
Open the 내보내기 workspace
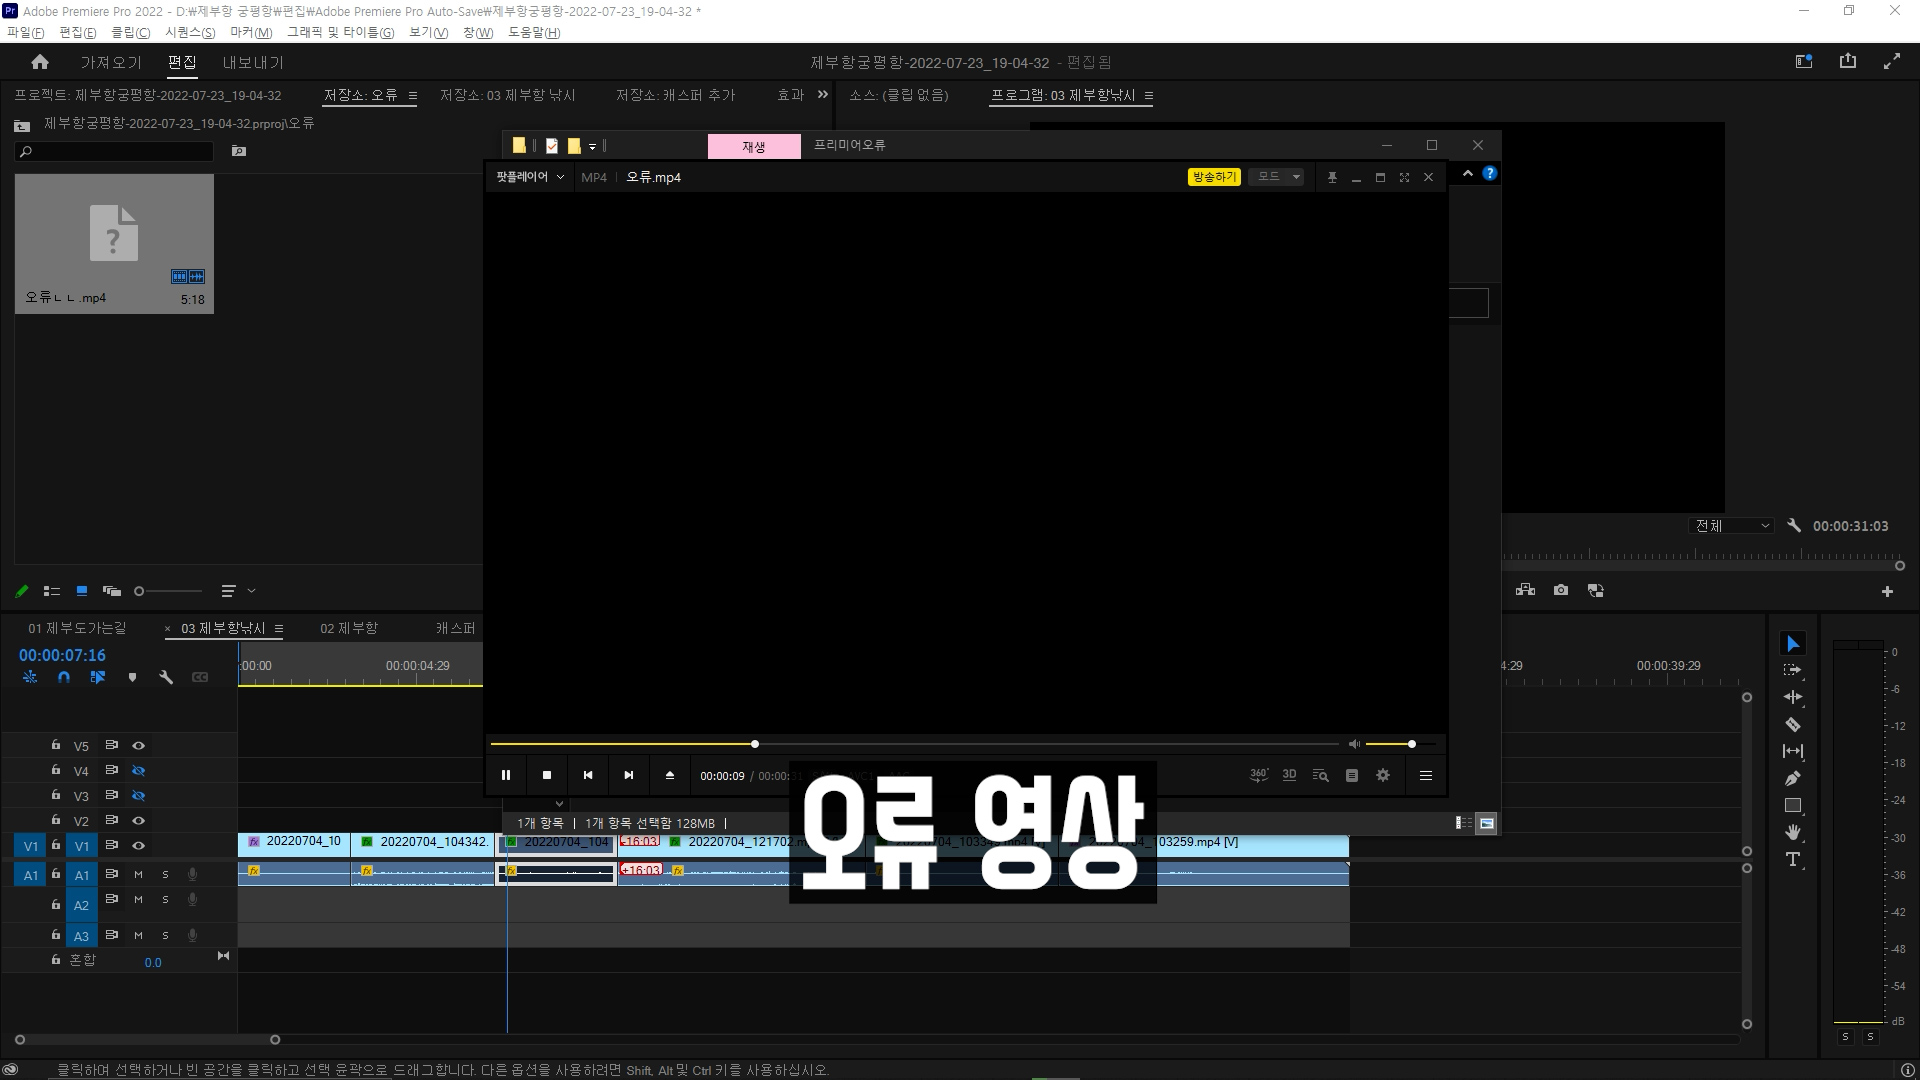[x=253, y=62]
